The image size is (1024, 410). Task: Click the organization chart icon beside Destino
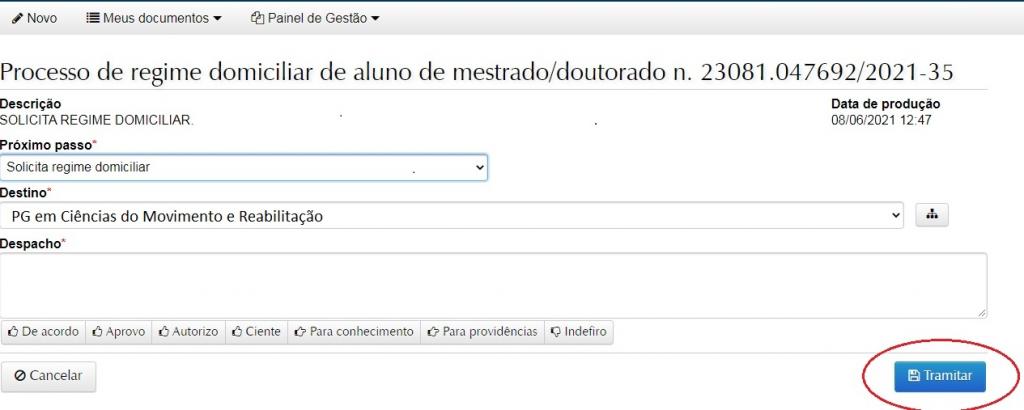(x=931, y=215)
